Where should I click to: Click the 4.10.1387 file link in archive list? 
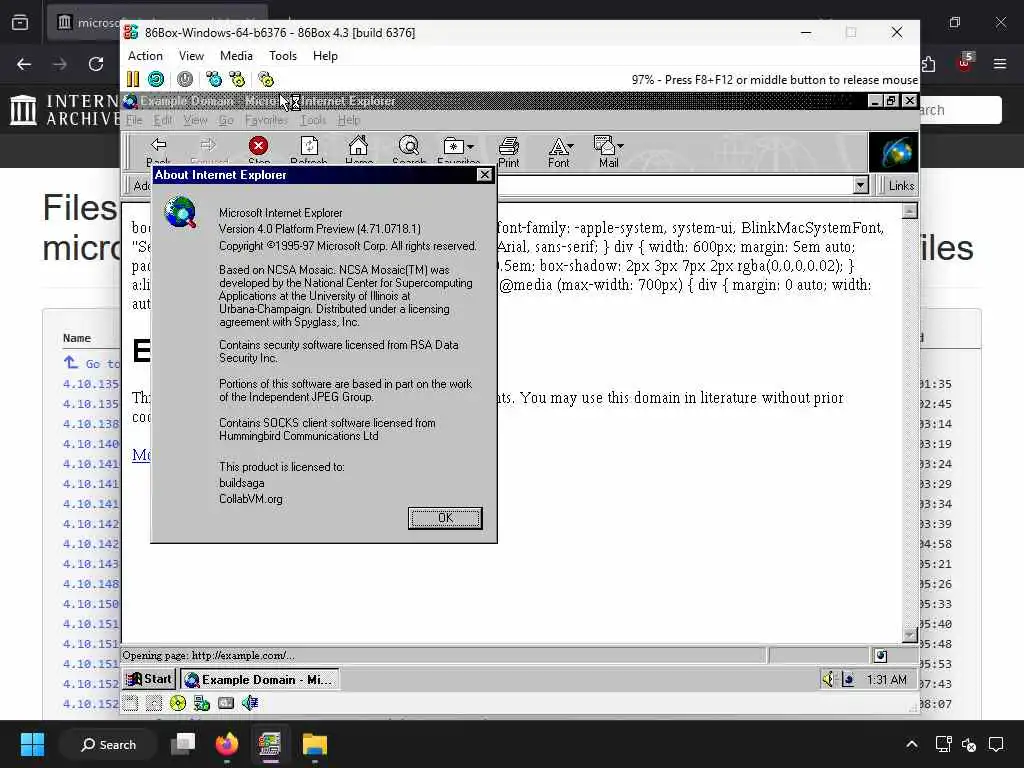(91, 424)
